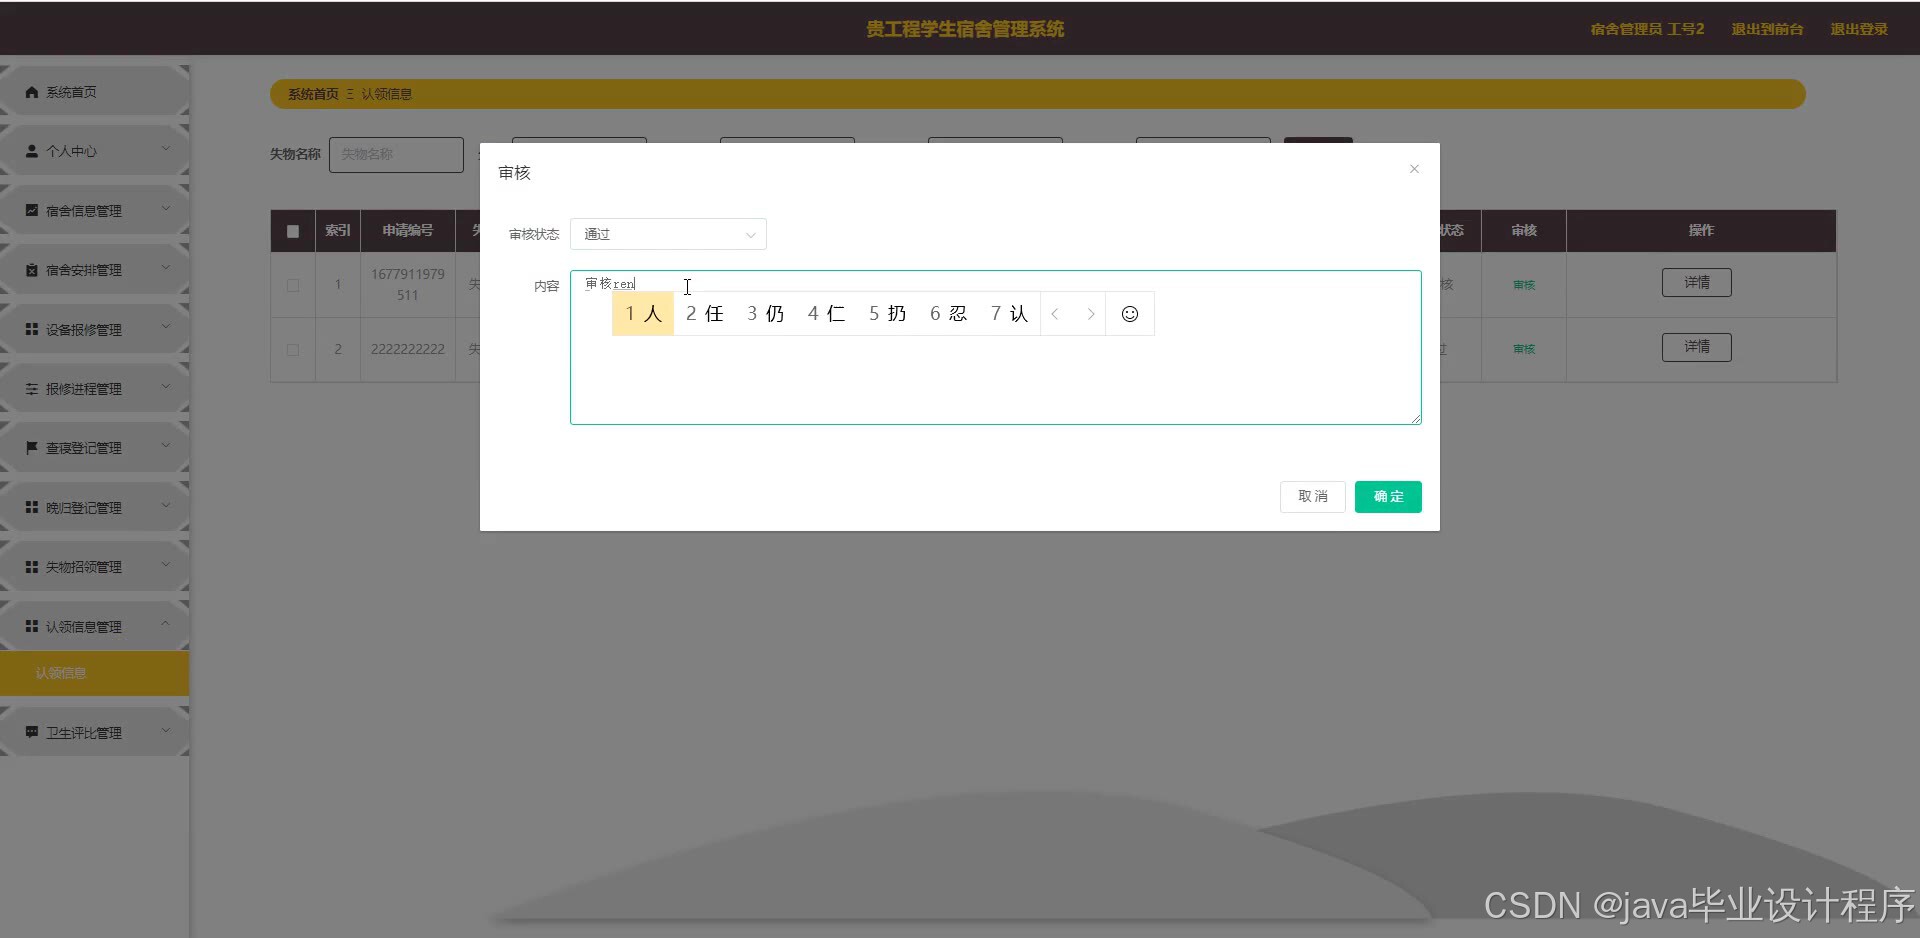Screen dimensions: 1920x938
Task: Click the grid icon beside 认领信息管理
Action: point(32,626)
